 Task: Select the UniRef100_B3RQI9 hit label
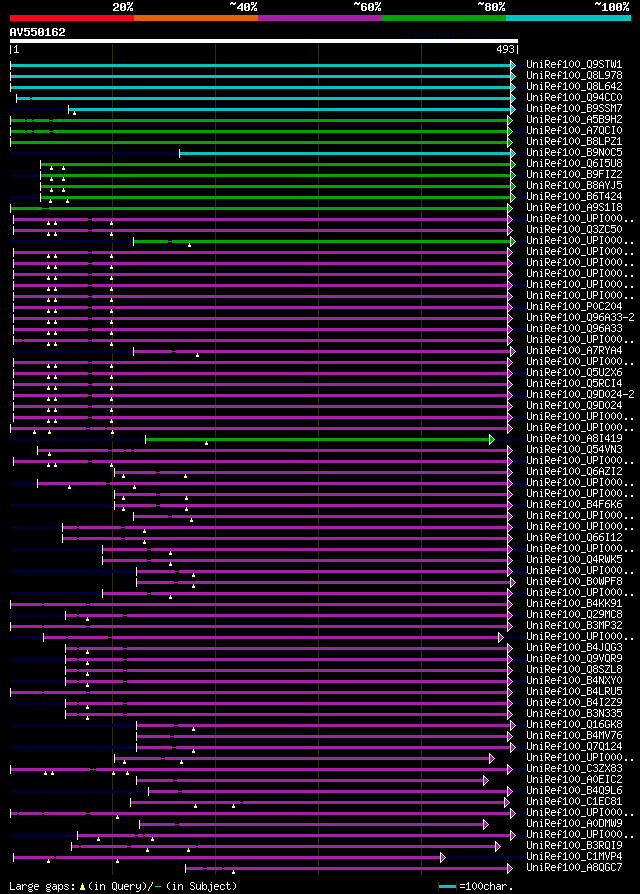tap(574, 846)
